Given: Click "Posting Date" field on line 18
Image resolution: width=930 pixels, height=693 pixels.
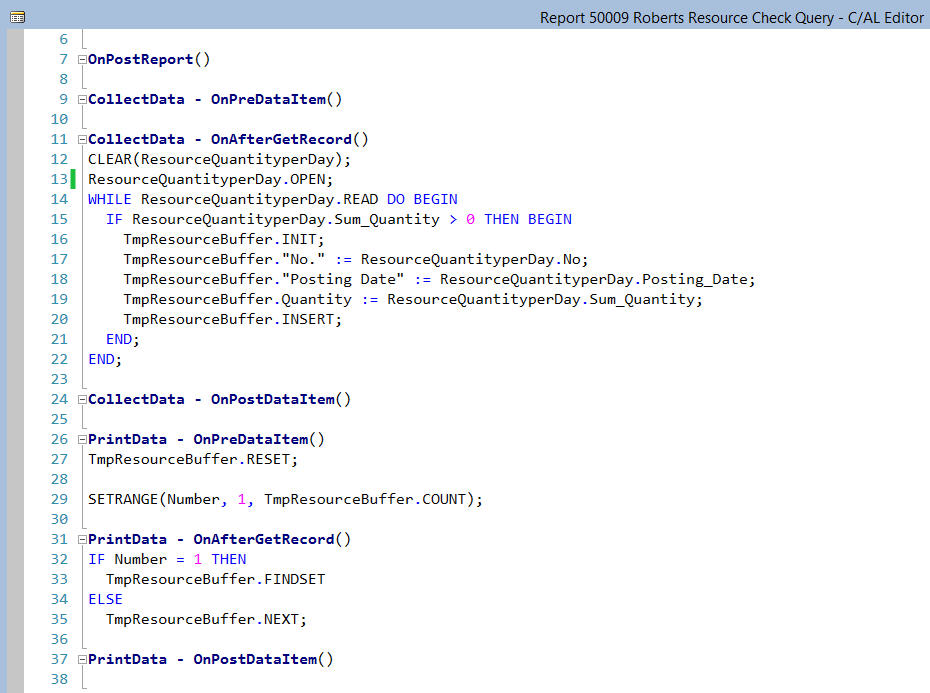Looking at the screenshot, I should click(343, 279).
